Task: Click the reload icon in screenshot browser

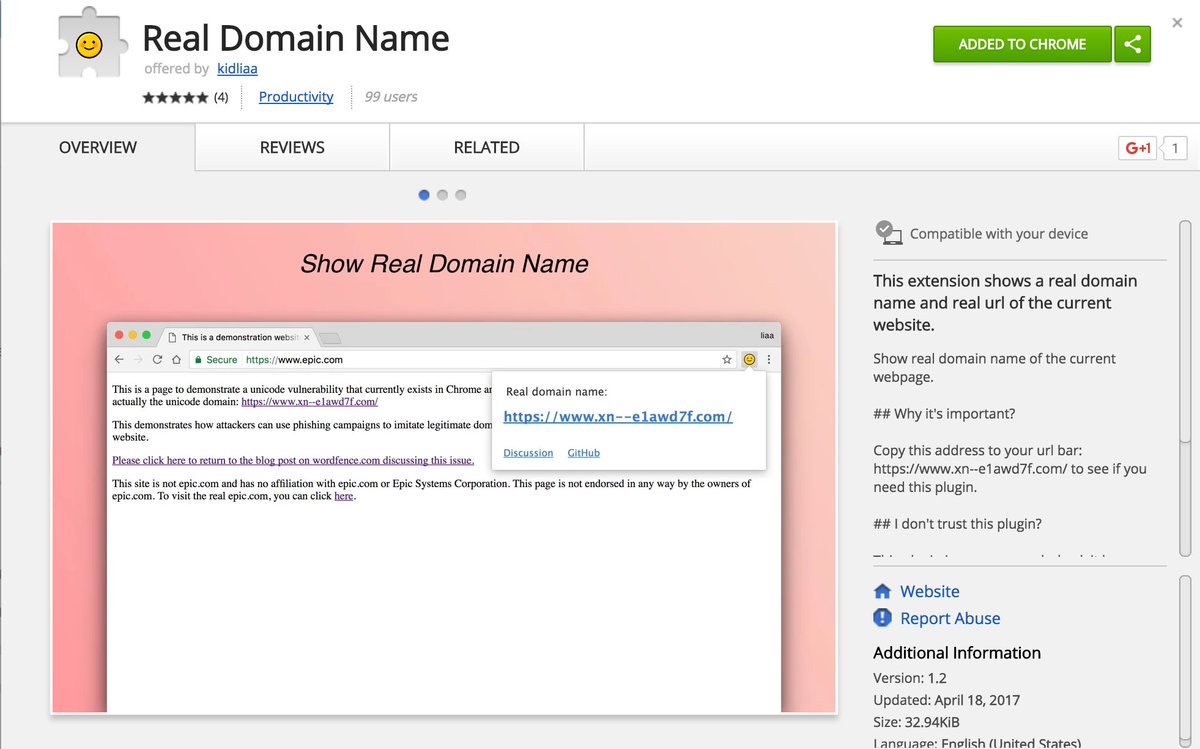Action: 157,359
